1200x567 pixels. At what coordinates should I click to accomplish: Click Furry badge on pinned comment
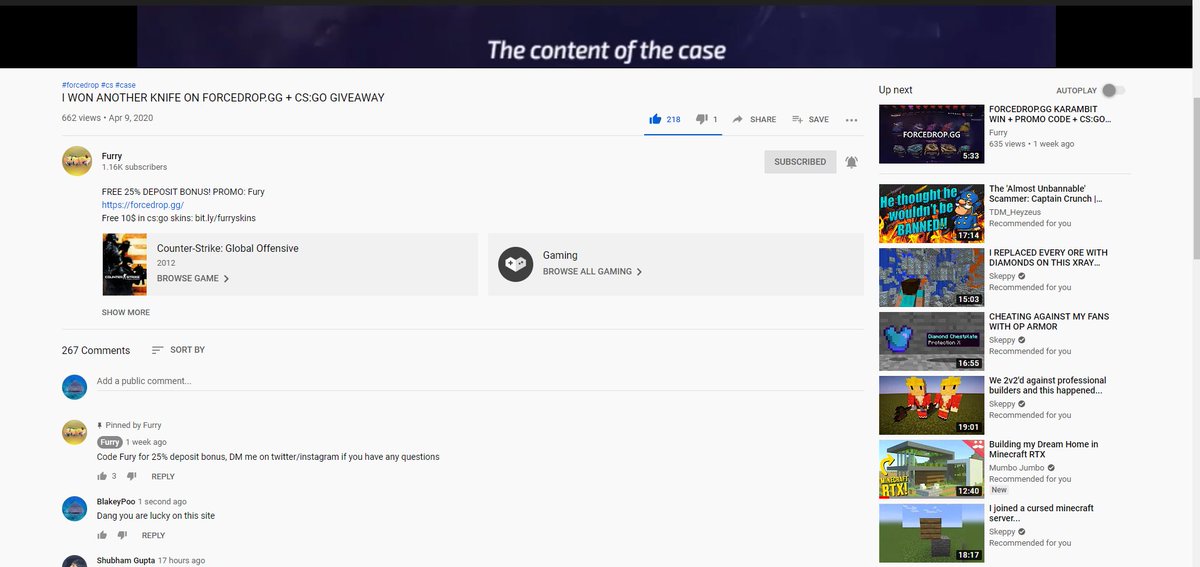(x=109, y=442)
